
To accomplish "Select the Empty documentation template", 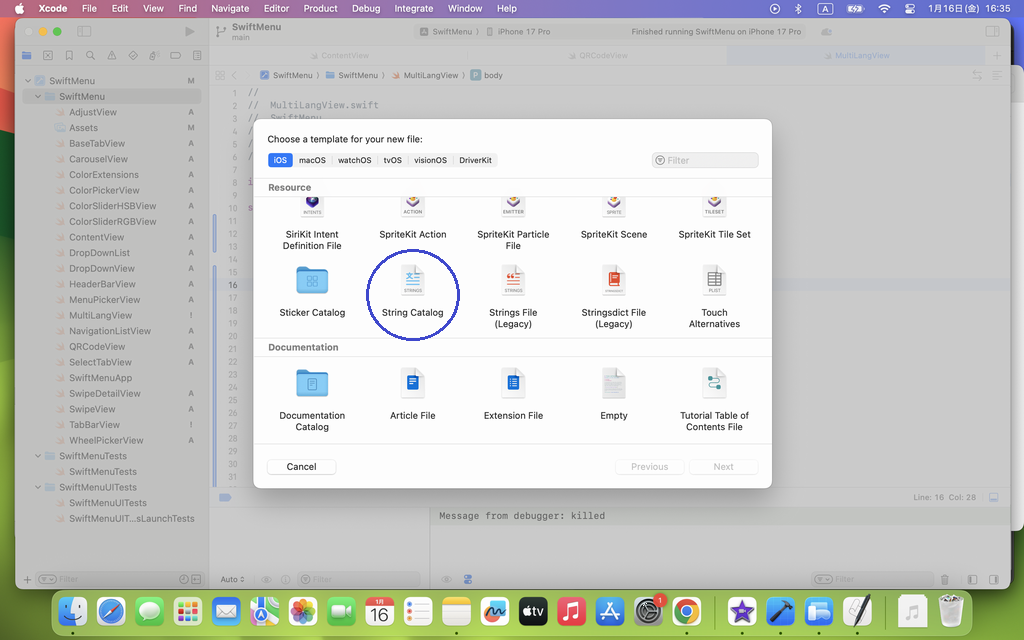I will [614, 384].
